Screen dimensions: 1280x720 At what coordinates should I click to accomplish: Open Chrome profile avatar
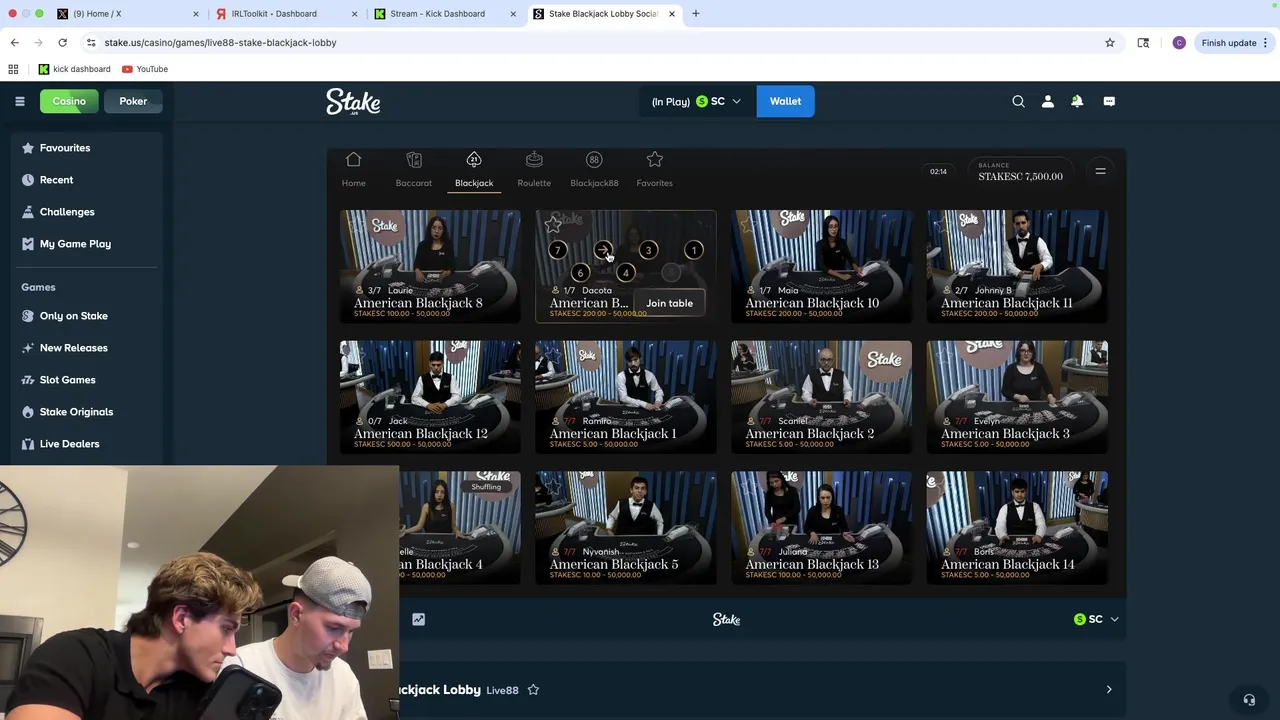[1179, 43]
